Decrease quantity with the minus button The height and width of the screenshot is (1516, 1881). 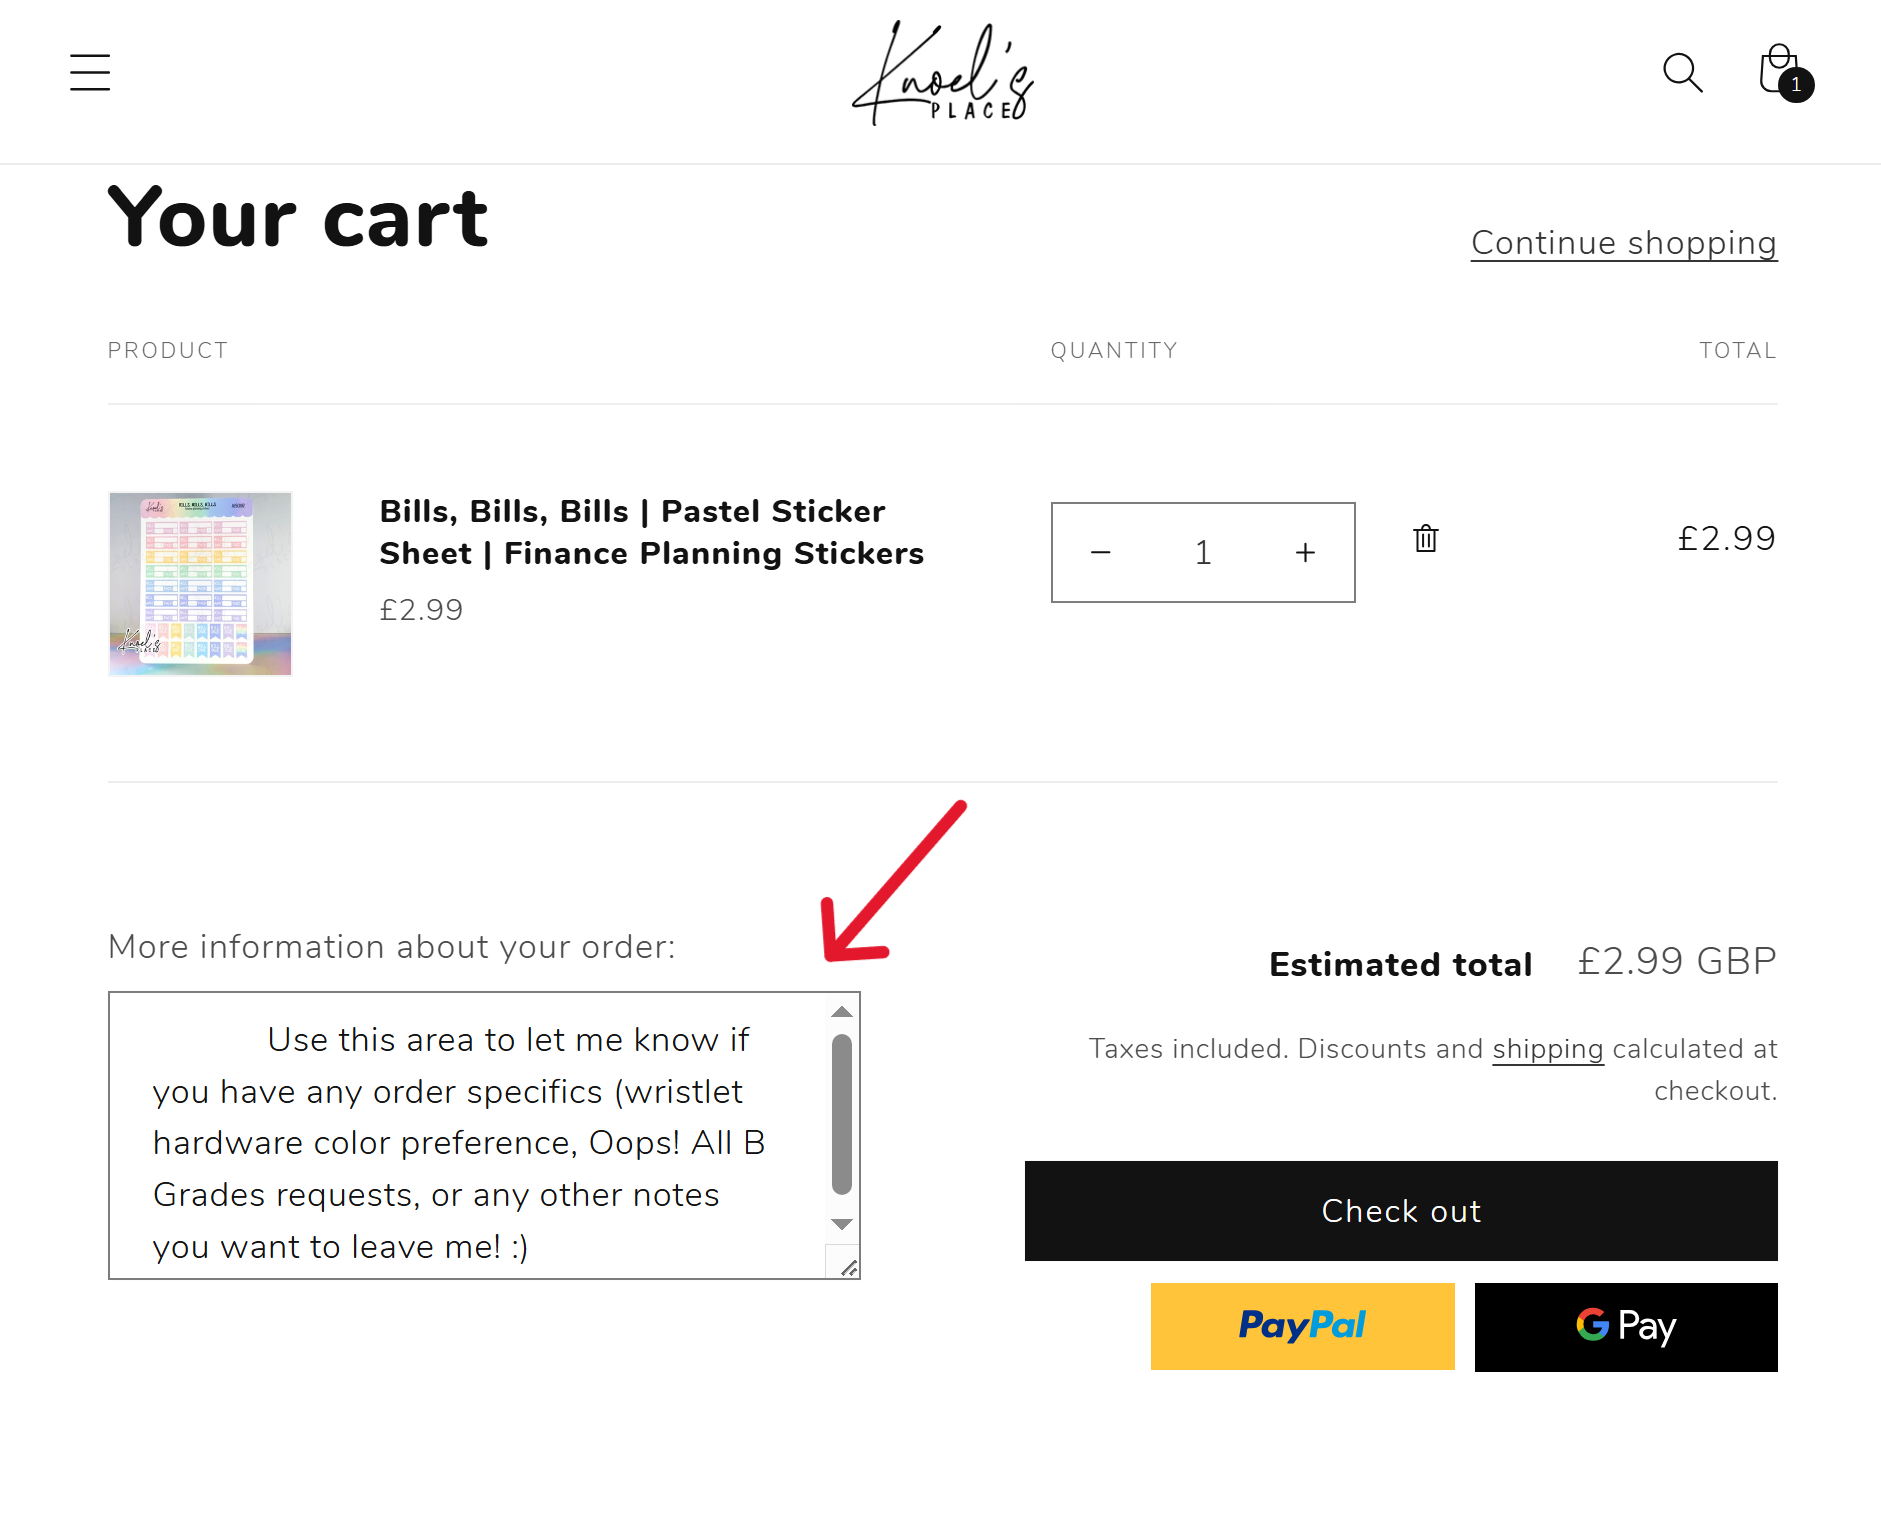coord(1101,552)
